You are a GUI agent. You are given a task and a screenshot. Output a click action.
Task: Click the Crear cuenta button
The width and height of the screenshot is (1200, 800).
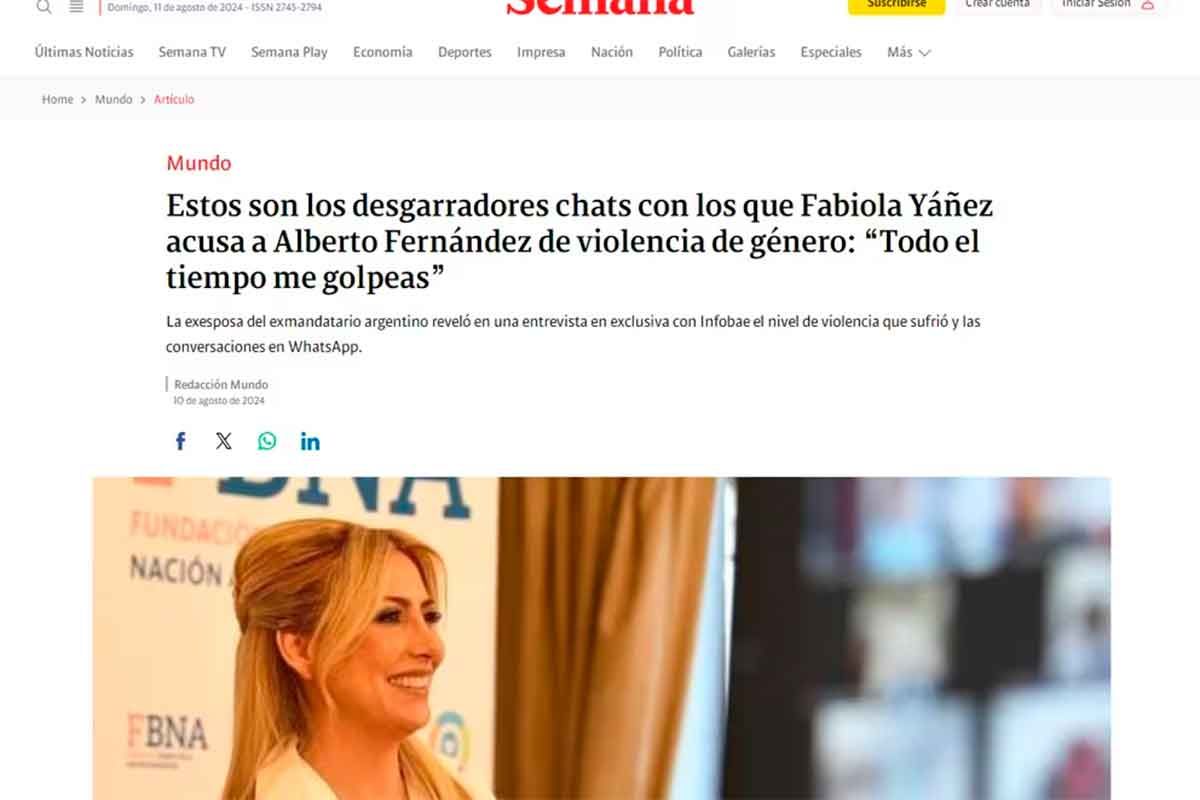click(x=997, y=5)
